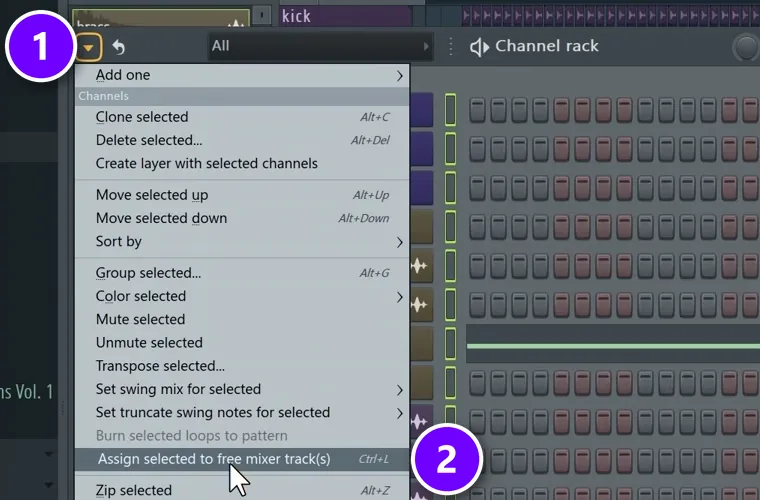Screen dimensions: 760x500
Task: Expand the 'Add one' submenu
Action: (x=242, y=75)
